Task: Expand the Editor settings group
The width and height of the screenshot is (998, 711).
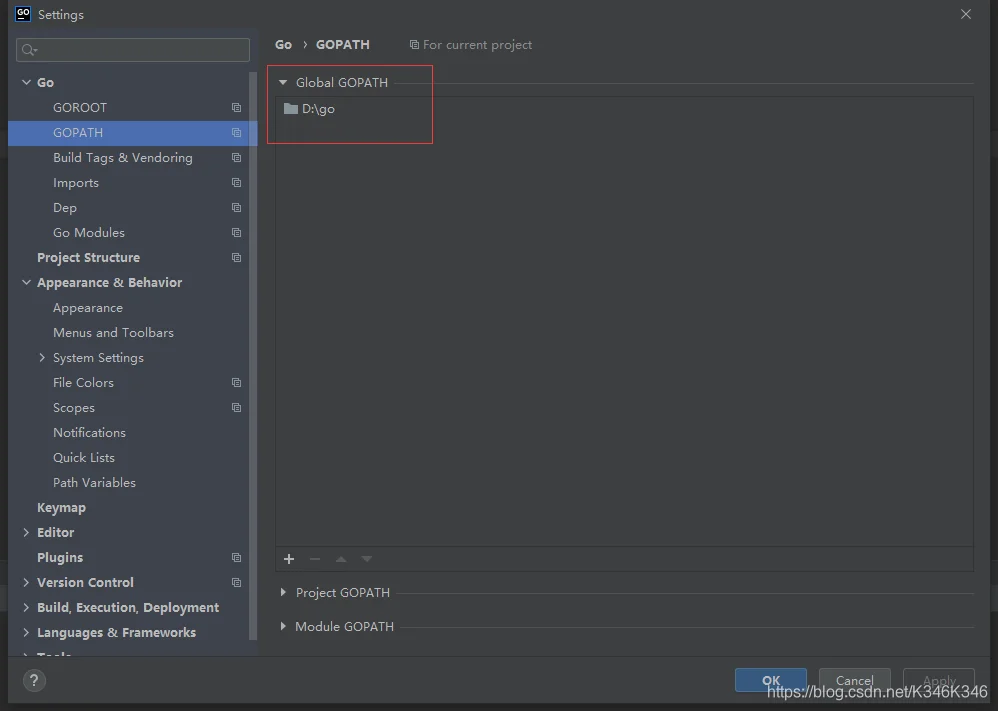Action: click(x=26, y=532)
